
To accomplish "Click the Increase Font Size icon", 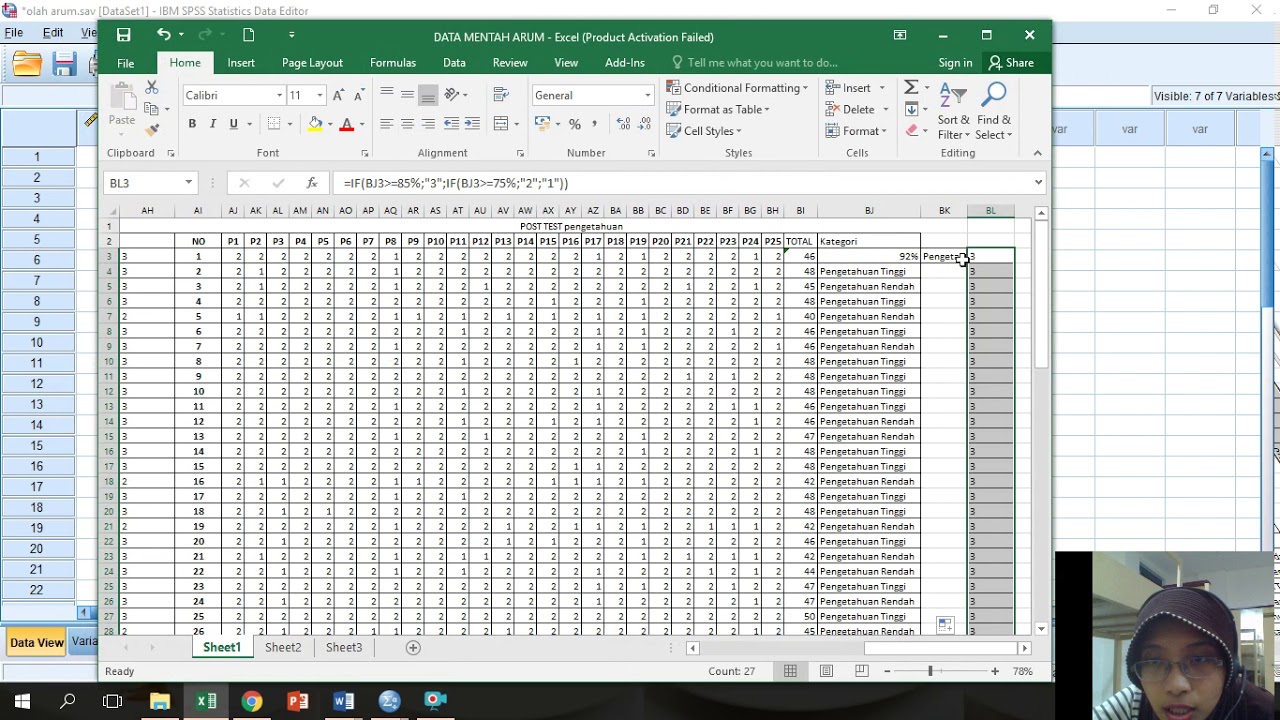I will [338, 95].
